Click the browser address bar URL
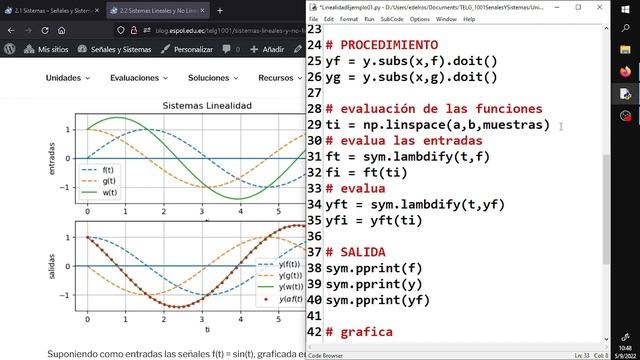 click(229, 31)
